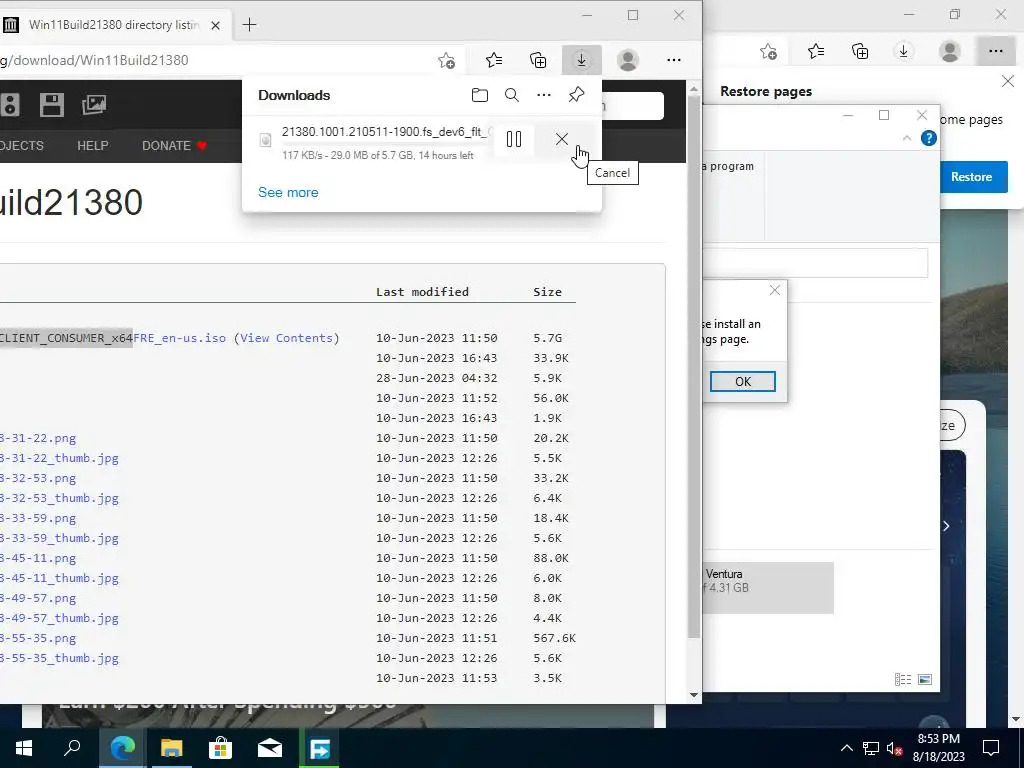
Task: Open Favorites icon in background Edge toolbar
Action: [816, 51]
